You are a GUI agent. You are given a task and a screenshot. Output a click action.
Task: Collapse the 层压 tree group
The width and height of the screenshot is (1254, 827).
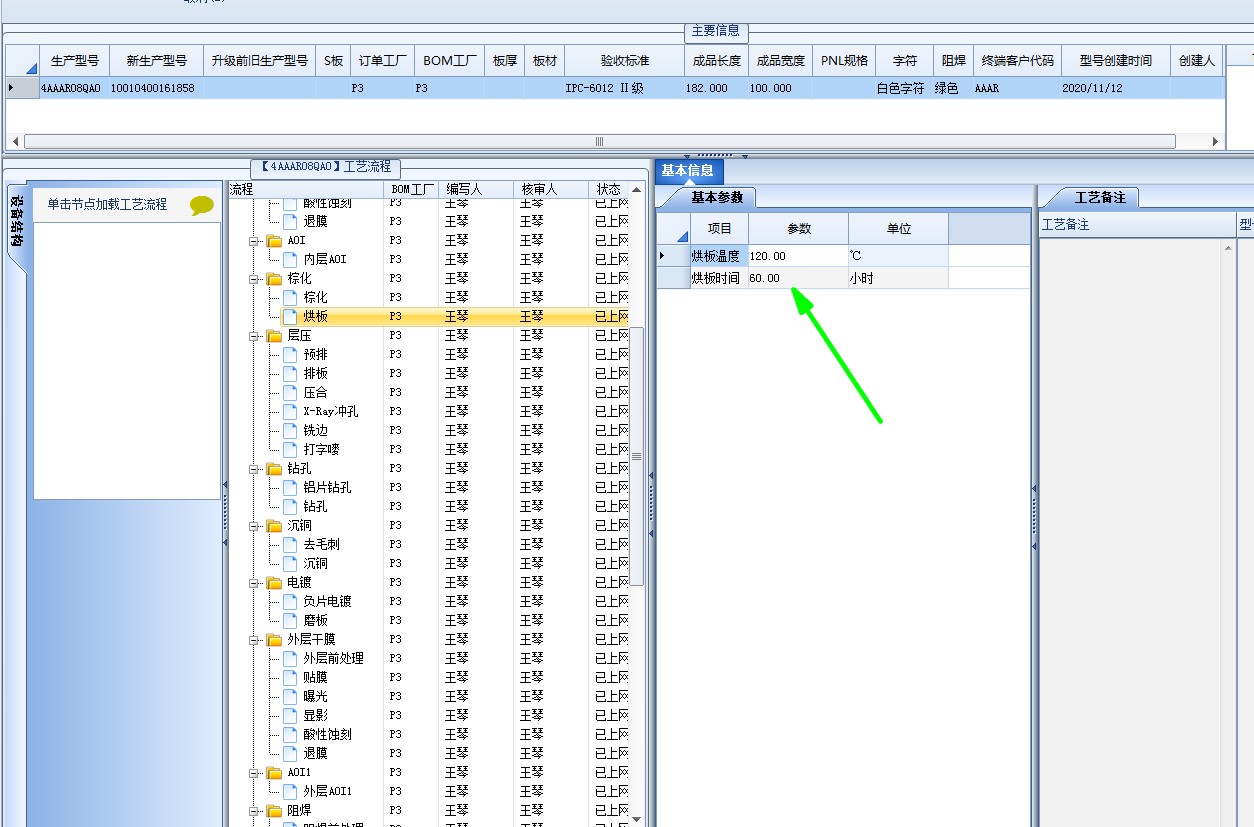(x=254, y=336)
